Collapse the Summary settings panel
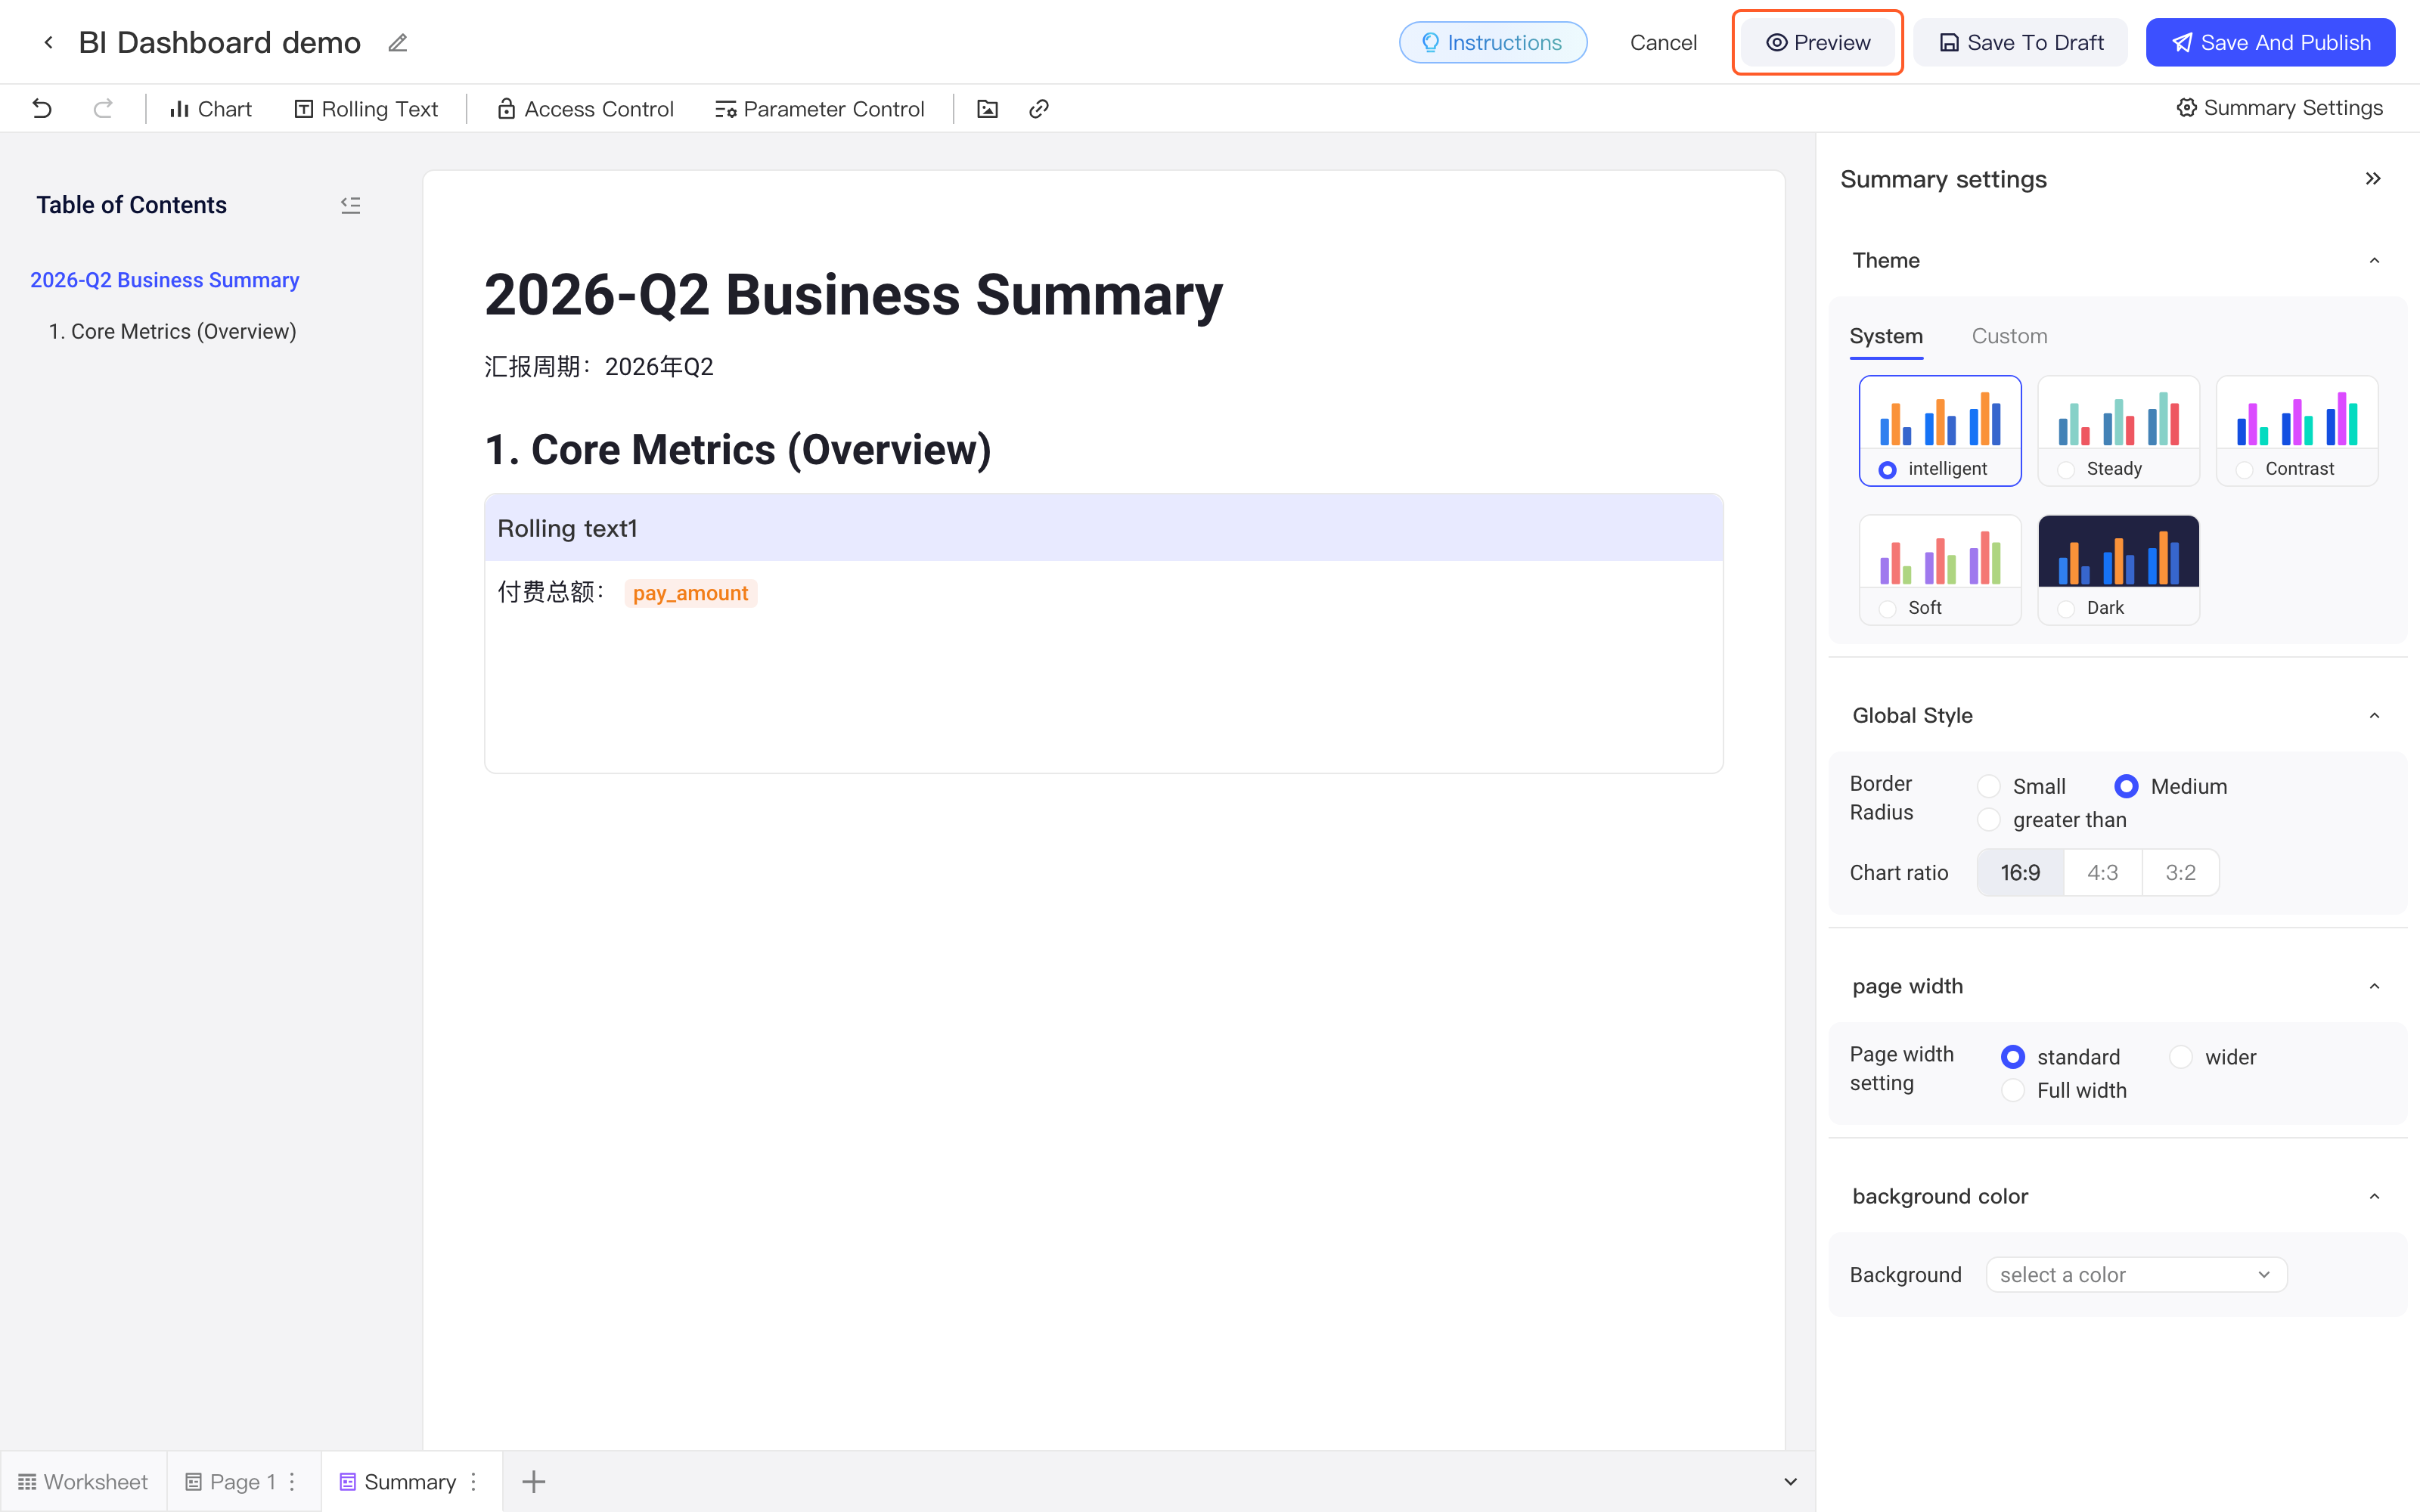Image resolution: width=2420 pixels, height=1512 pixels. (2373, 179)
